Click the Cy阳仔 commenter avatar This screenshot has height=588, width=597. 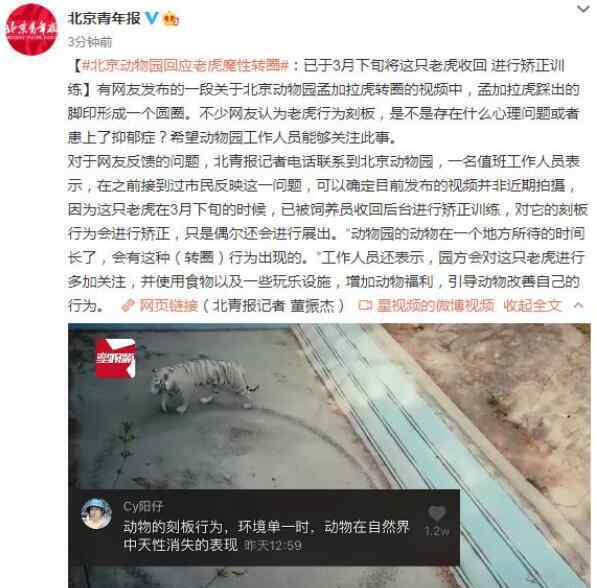(96, 514)
